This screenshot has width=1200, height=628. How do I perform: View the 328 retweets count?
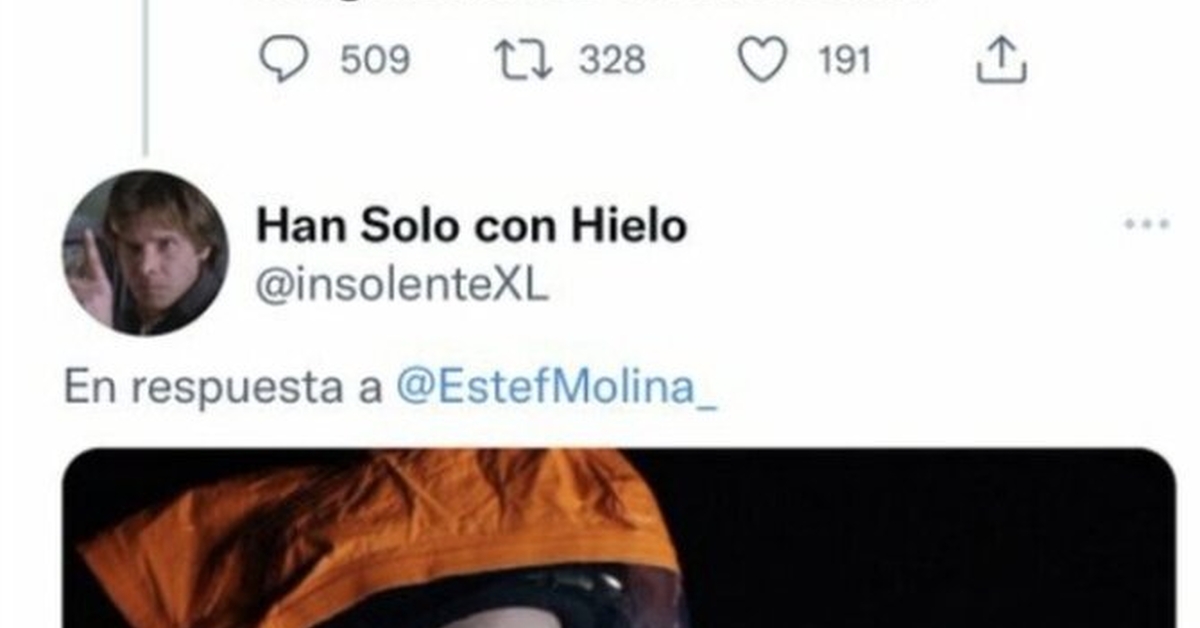[613, 61]
